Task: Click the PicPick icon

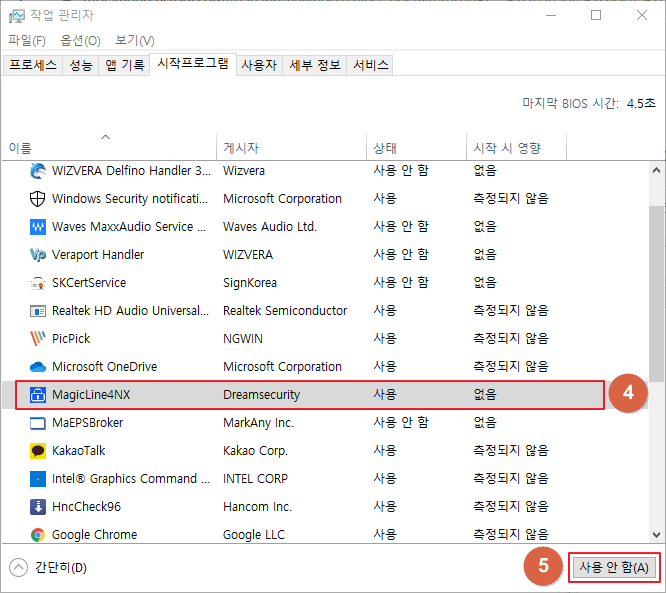Action: click(38, 339)
